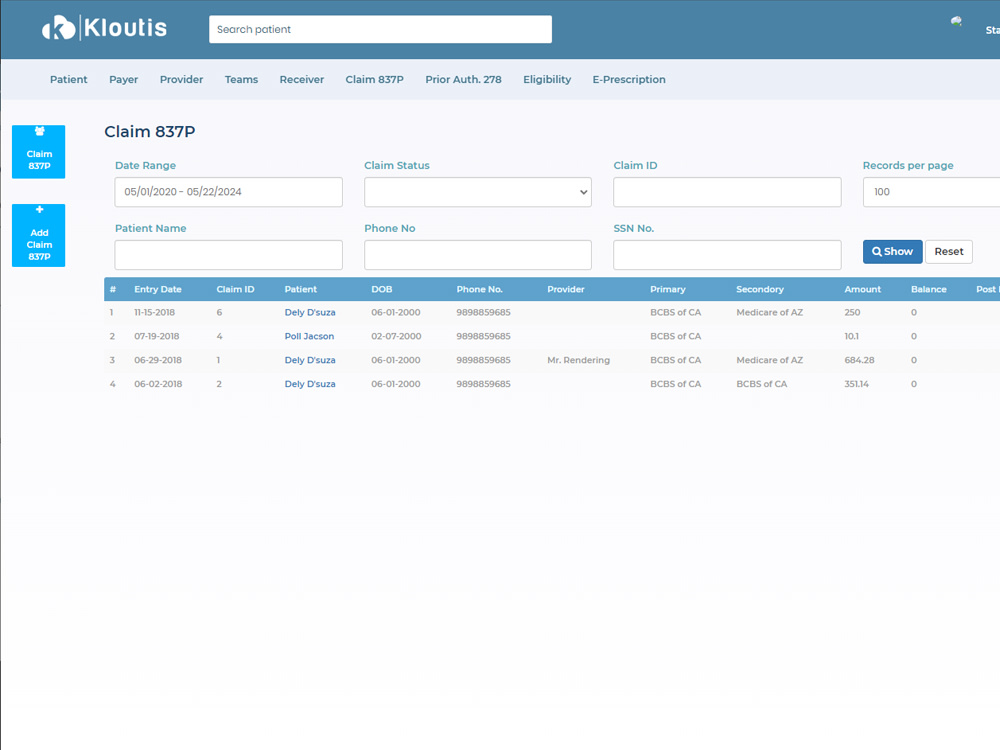Screen dimensions: 1000x750
Task: Select the 250 amount cell
Action: point(852,312)
